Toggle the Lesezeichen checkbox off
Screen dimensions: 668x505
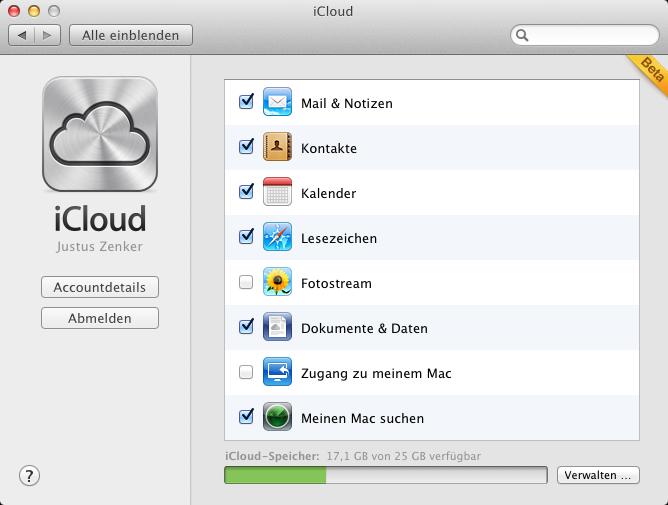(246, 237)
